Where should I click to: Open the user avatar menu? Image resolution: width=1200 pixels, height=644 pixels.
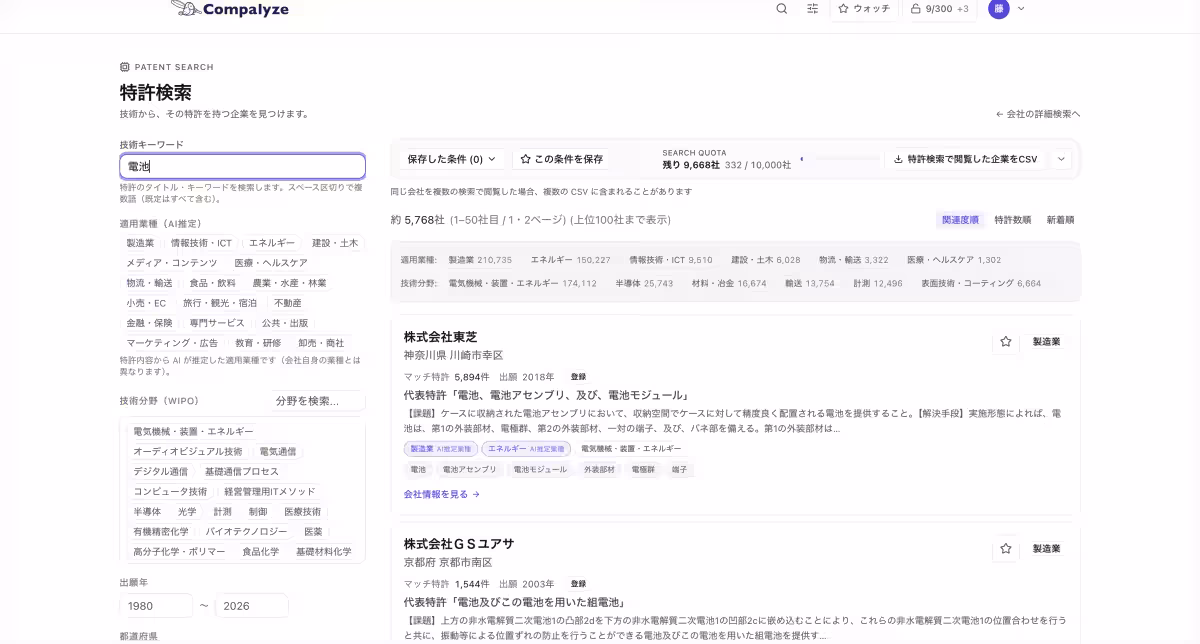[x=998, y=8]
